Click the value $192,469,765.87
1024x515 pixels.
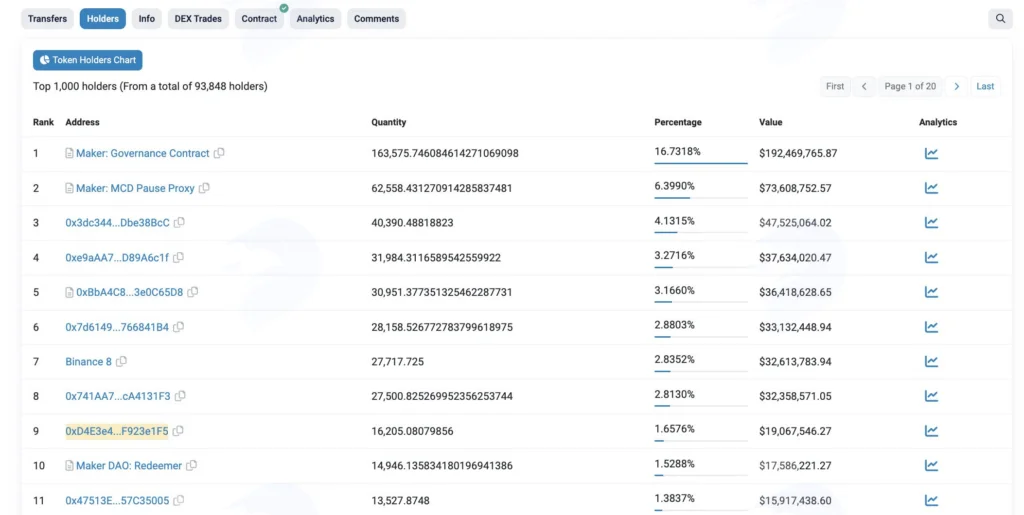click(x=798, y=153)
